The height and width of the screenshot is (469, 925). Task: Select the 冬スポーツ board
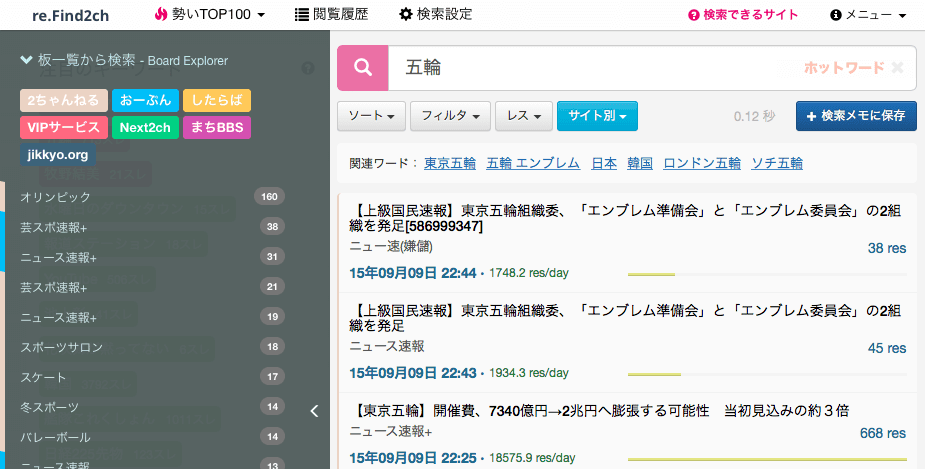pyautogui.click(x=152, y=407)
